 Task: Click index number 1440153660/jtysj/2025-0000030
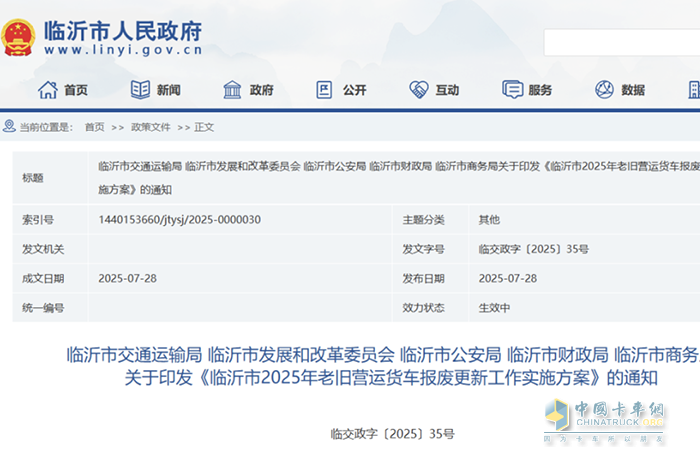pyautogui.click(x=179, y=220)
